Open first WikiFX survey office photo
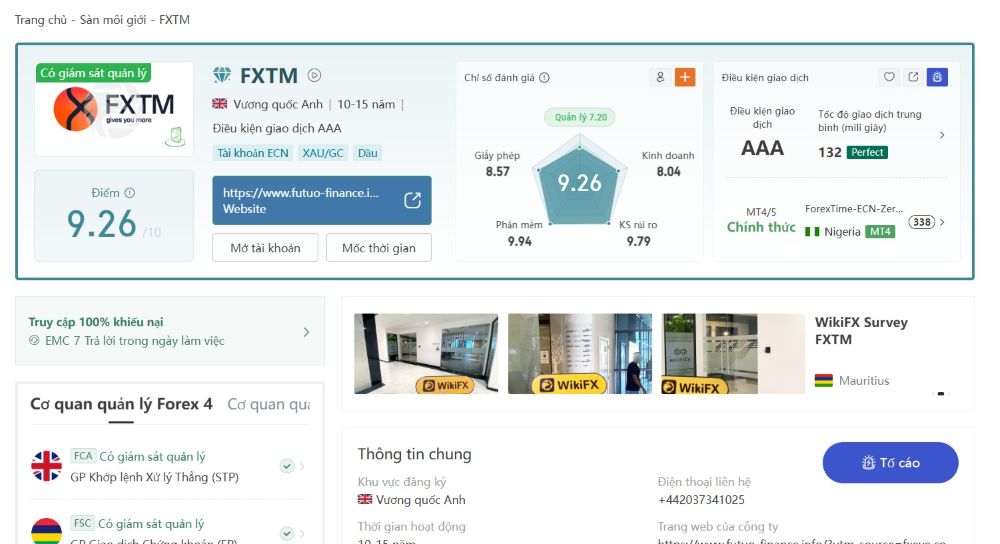This screenshot has height=544, width=1000. coord(426,353)
